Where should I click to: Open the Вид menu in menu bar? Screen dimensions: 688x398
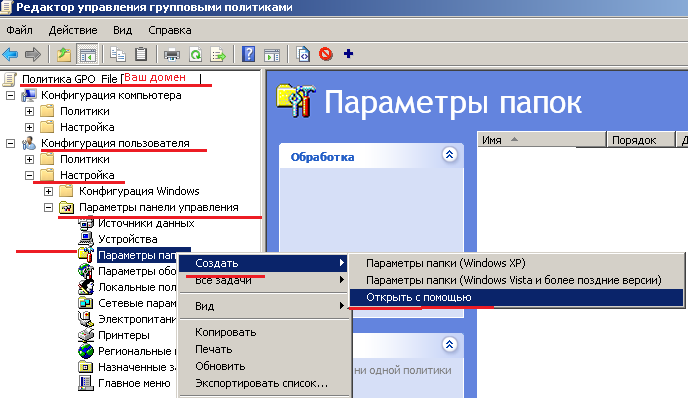click(122, 30)
